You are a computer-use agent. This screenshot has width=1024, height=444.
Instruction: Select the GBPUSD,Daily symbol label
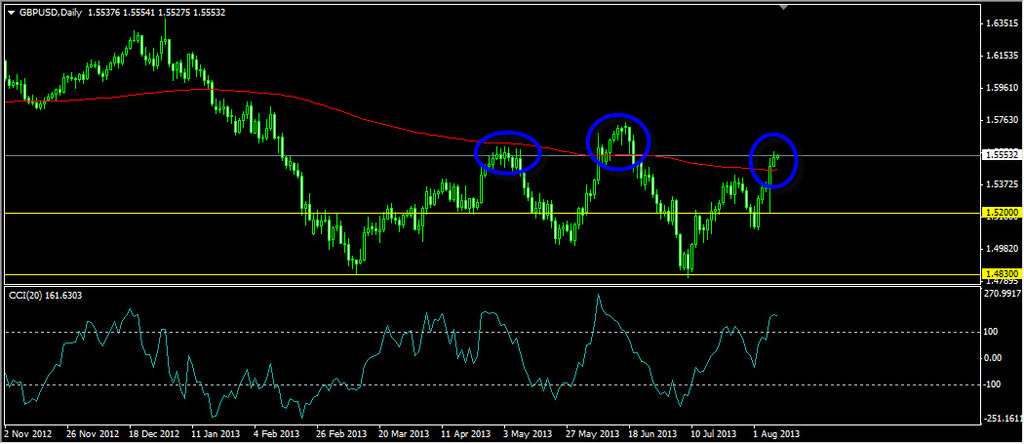[x=50, y=12]
